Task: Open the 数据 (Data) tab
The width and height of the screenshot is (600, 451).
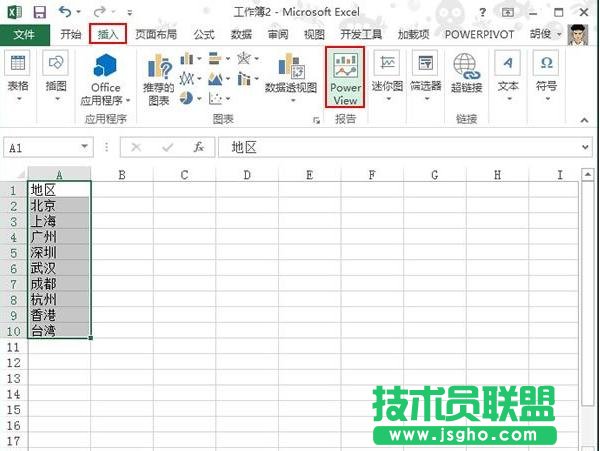Action: pyautogui.click(x=241, y=34)
